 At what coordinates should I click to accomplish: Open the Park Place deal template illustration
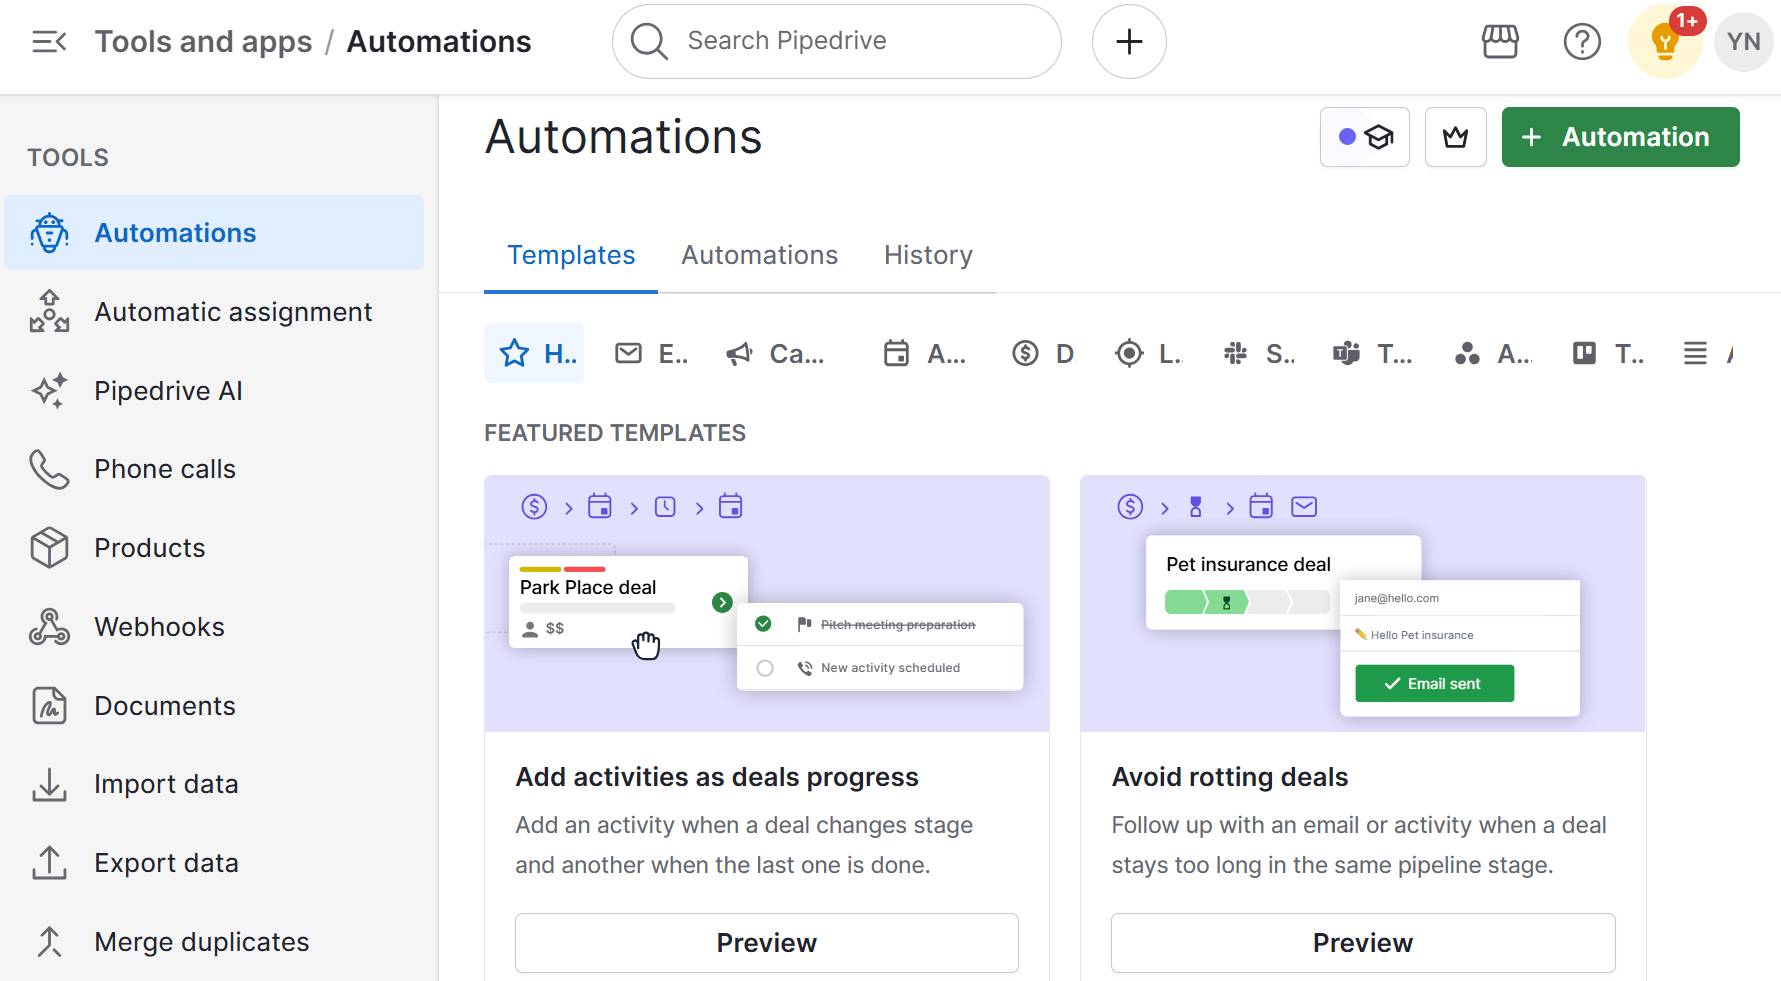767,604
